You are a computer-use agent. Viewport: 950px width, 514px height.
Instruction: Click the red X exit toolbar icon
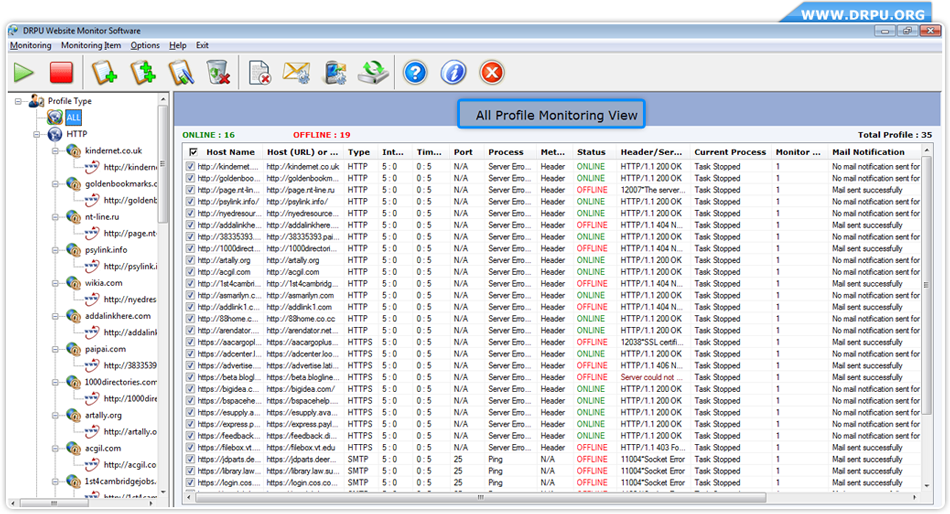(491, 73)
